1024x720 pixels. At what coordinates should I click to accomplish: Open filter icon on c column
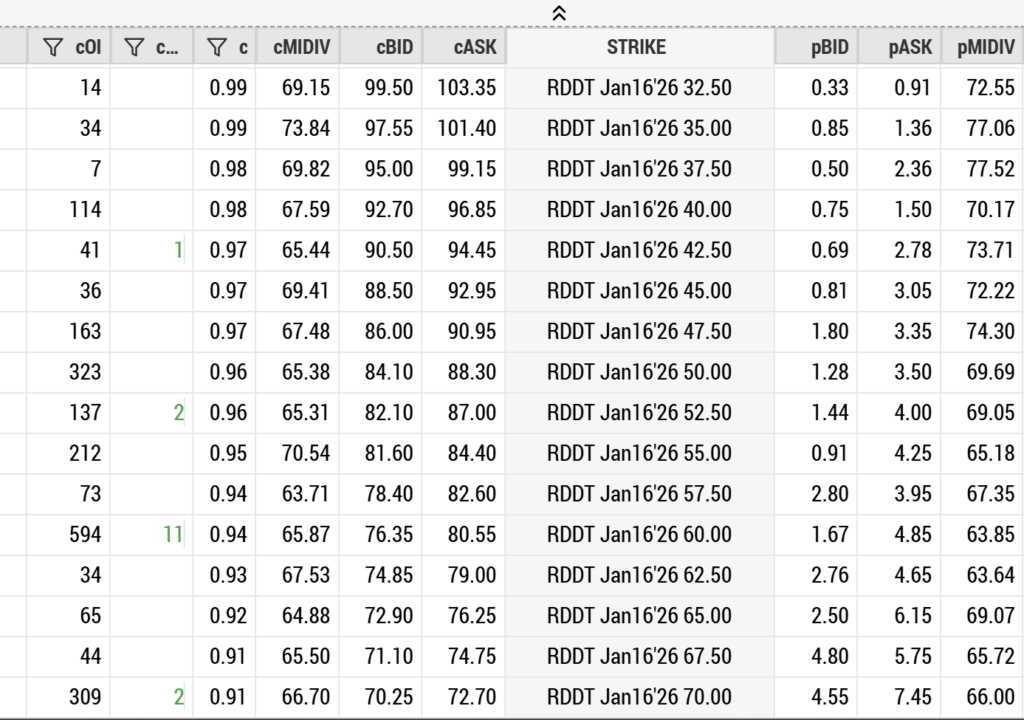[217, 47]
